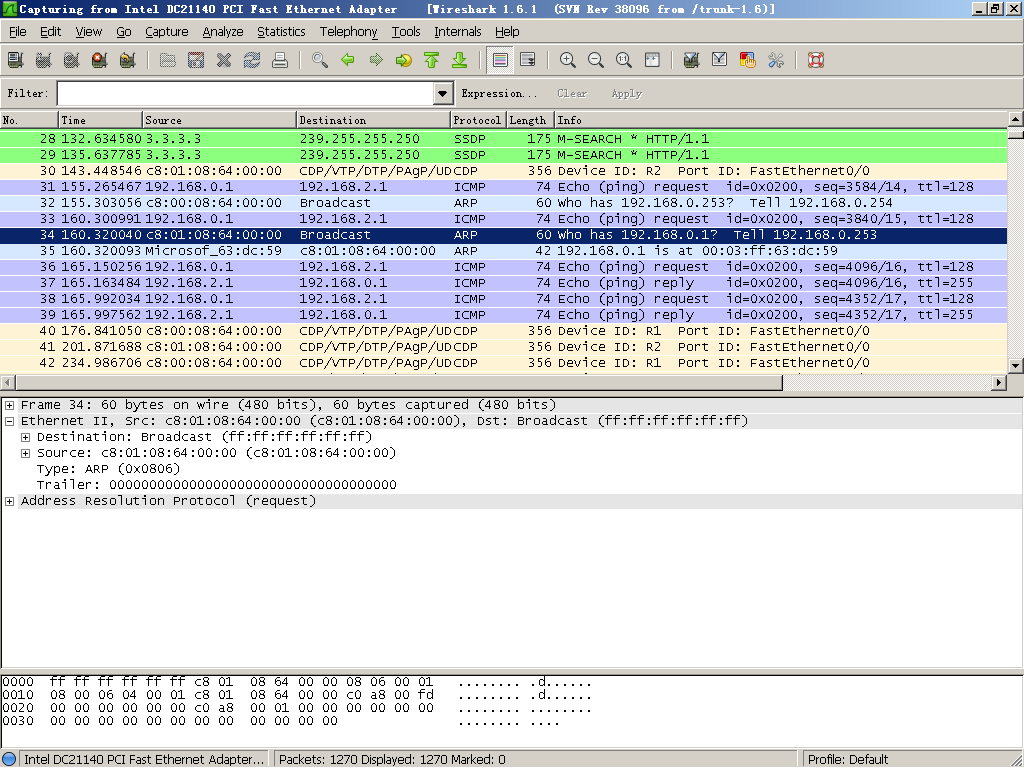Sort by the Destination column header
Image resolution: width=1024 pixels, height=768 pixels.
click(x=373, y=120)
